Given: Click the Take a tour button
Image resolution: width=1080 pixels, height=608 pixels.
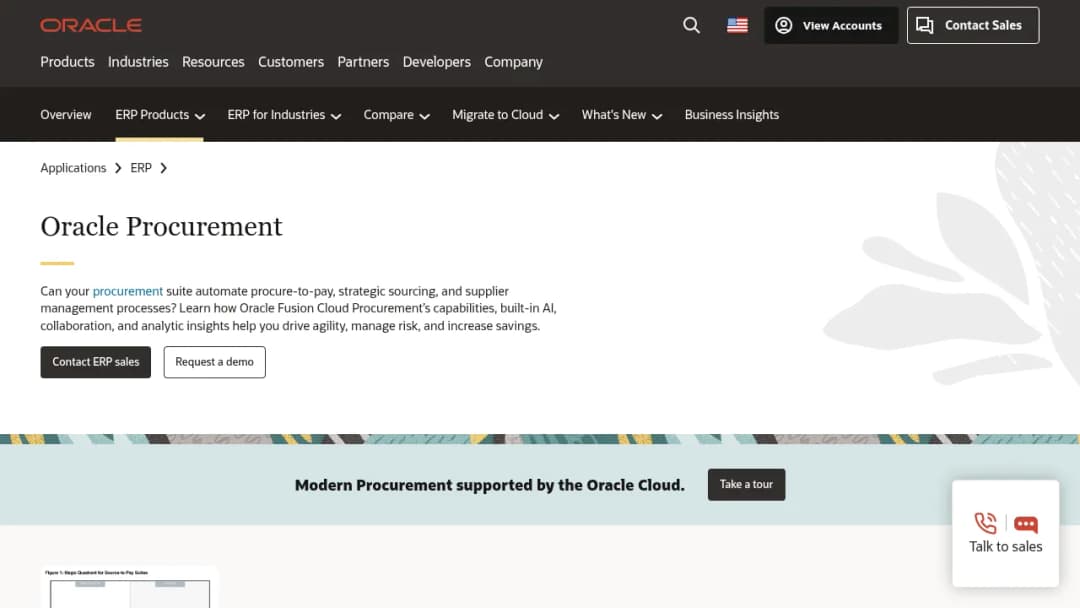Looking at the screenshot, I should coord(746,485).
